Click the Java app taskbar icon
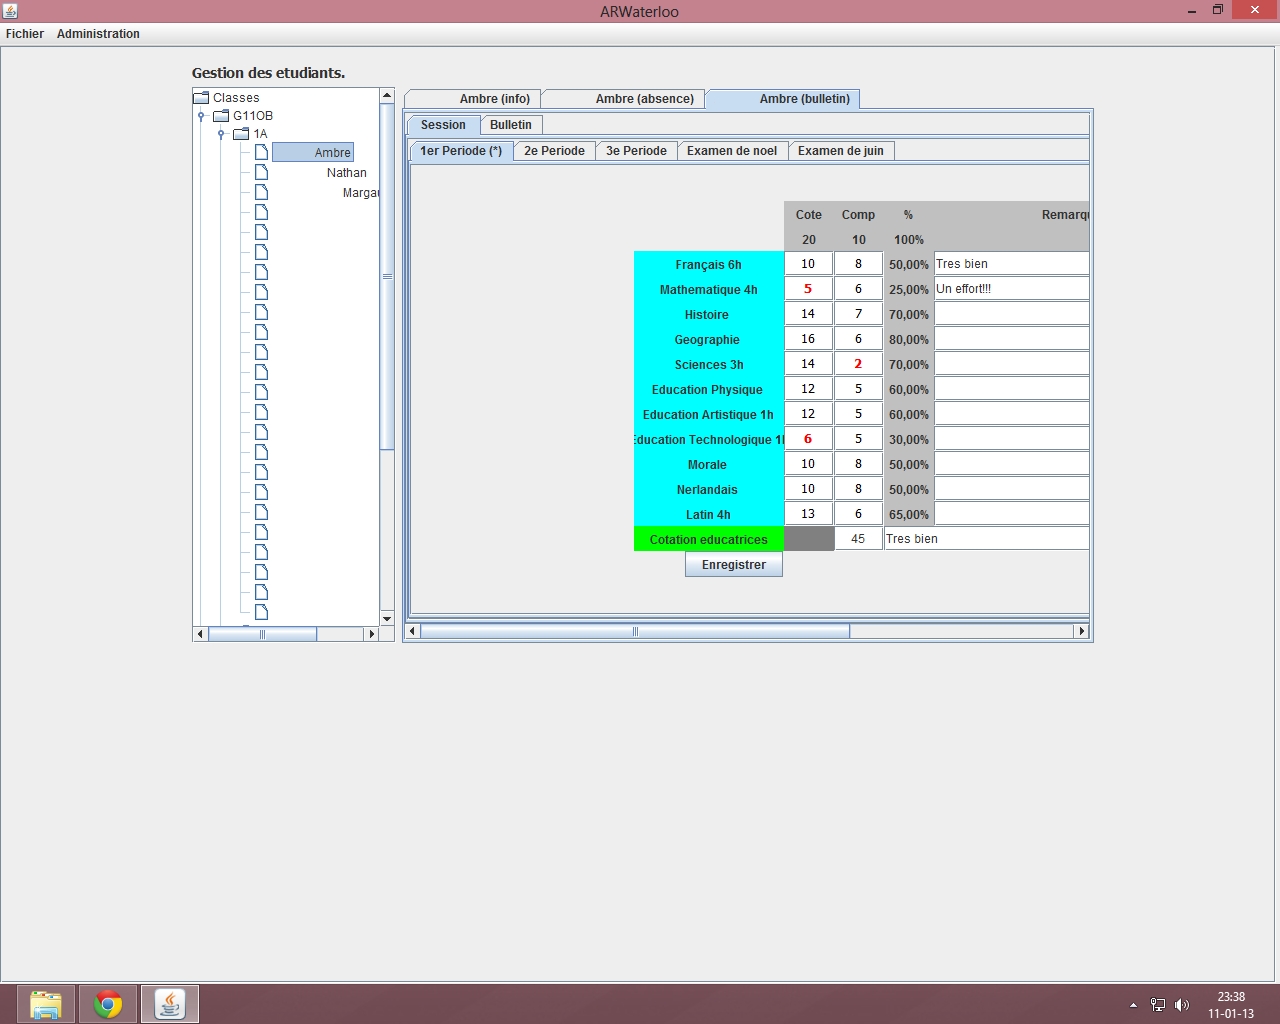The width and height of the screenshot is (1280, 1024). 170,1004
